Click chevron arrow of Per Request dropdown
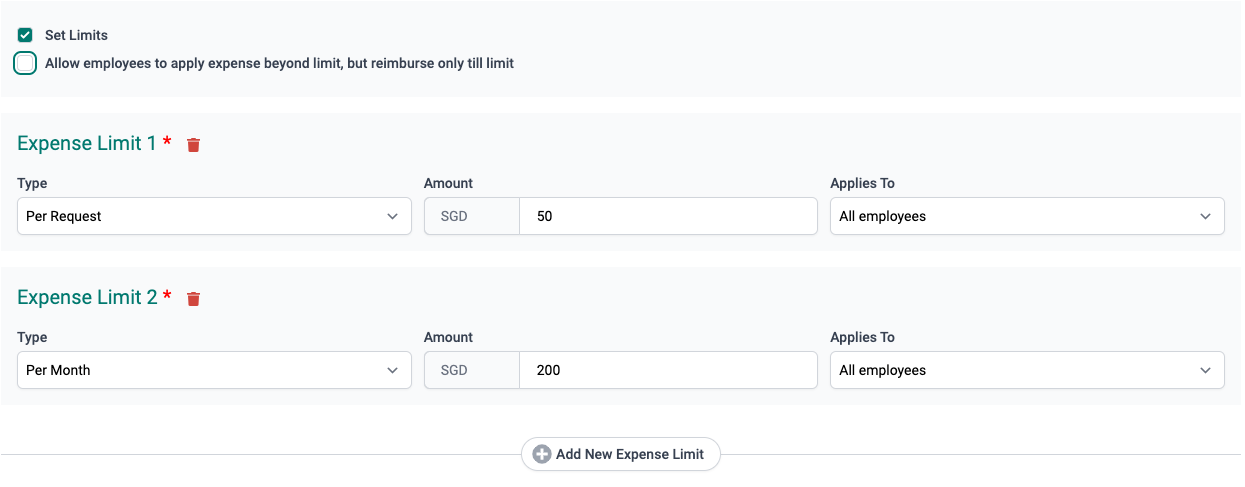The height and width of the screenshot is (487, 1245). [393, 216]
